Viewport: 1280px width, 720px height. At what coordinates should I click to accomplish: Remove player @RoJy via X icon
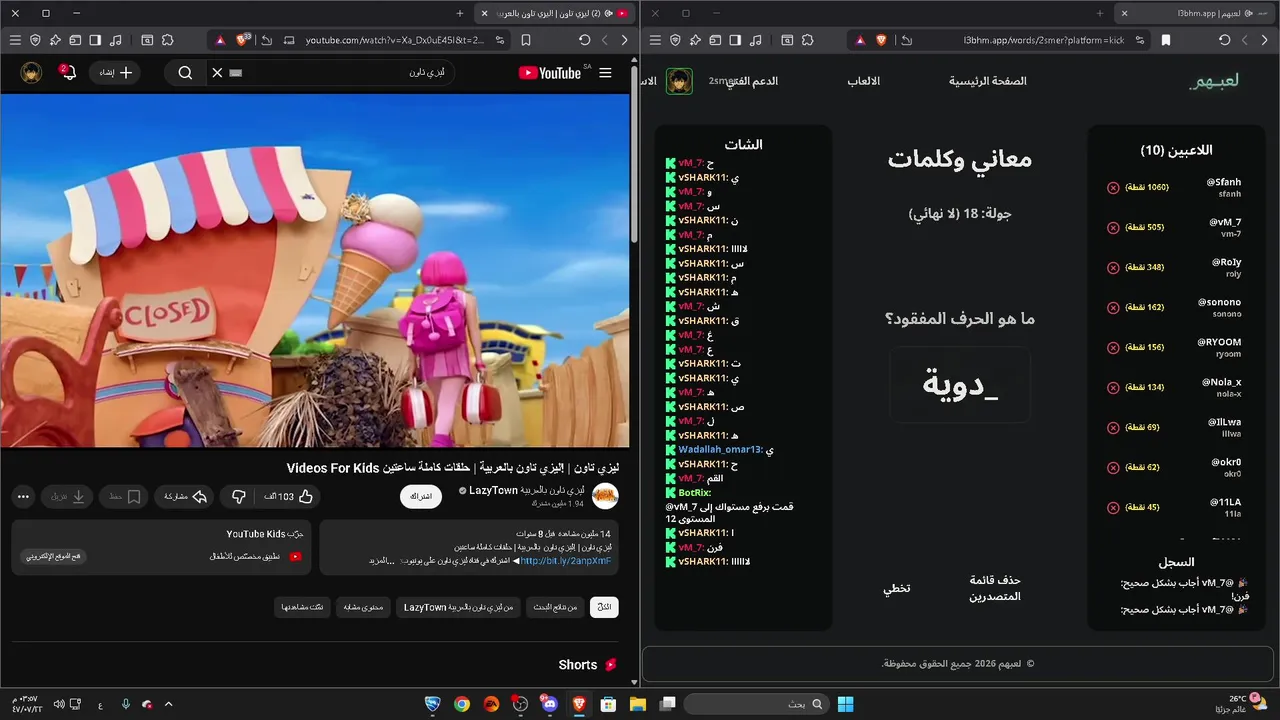(x=1113, y=267)
